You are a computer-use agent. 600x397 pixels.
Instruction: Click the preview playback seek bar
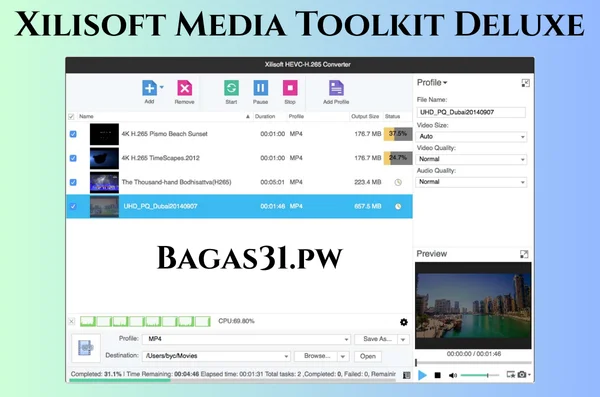click(x=473, y=362)
